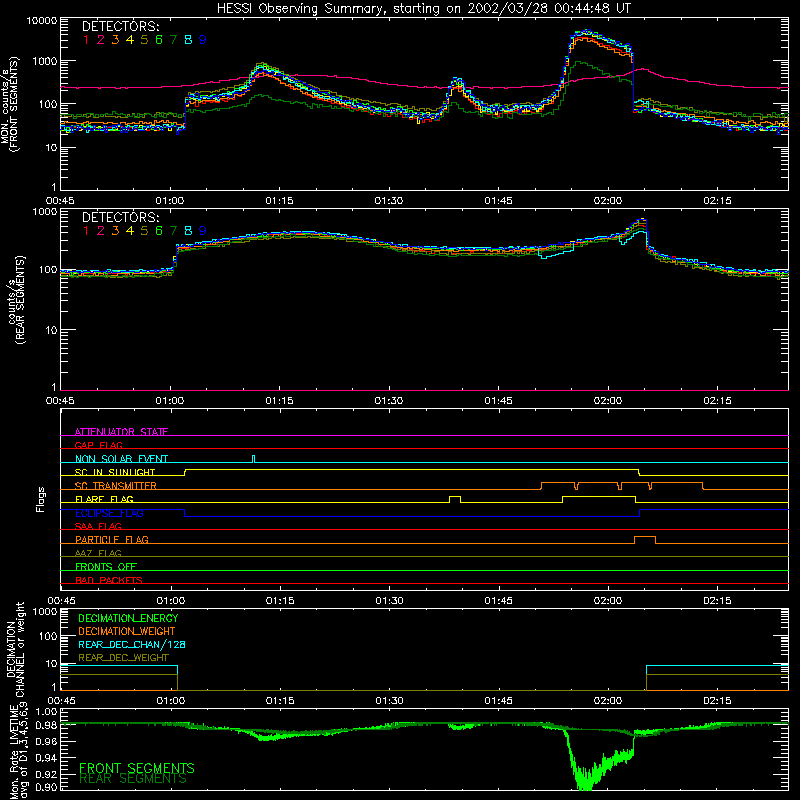Click blue detector 9 in front segments legend
800x800 pixels.
203,40
